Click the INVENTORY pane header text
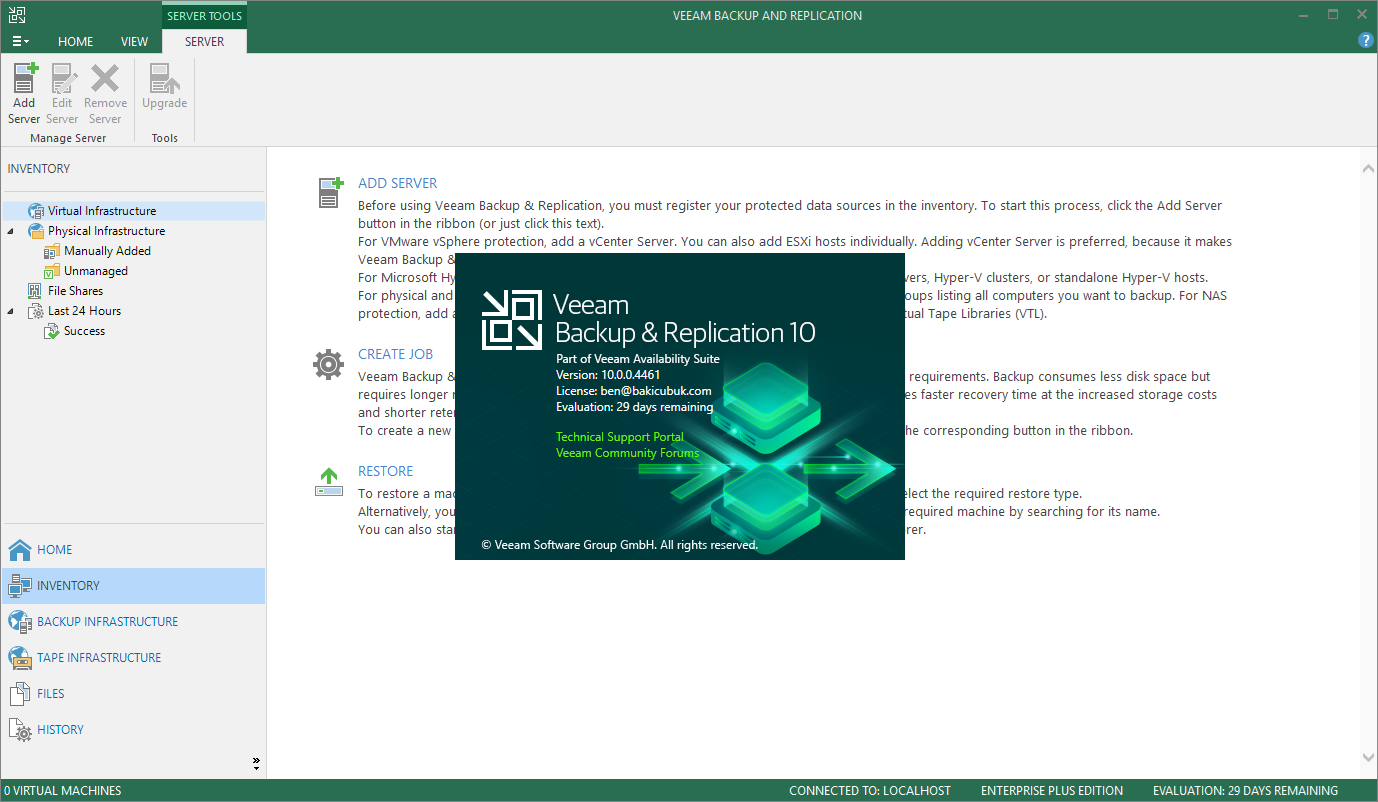The image size is (1378, 802). (x=39, y=169)
